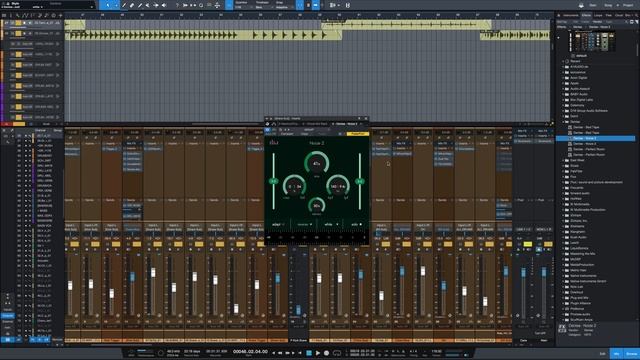Image resolution: width=640 pixels, height=360 pixels.
Task: Click the plugin thumbnail preview in browser
Action: (x=592, y=42)
